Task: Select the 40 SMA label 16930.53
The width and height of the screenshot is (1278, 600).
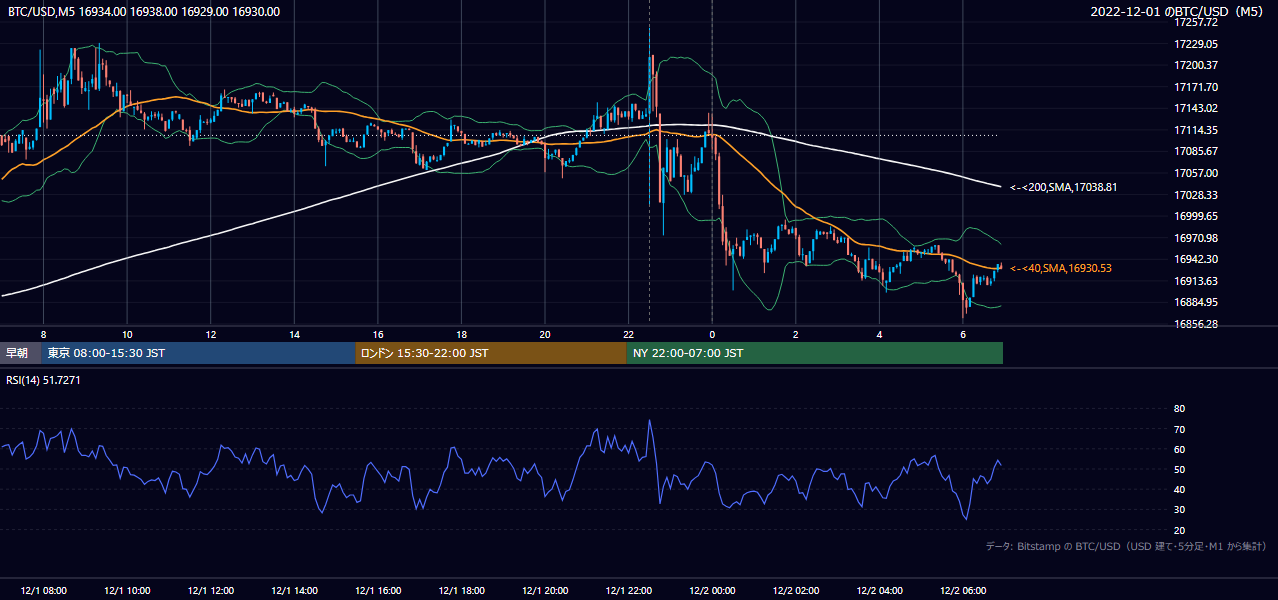Action: (x=1061, y=268)
